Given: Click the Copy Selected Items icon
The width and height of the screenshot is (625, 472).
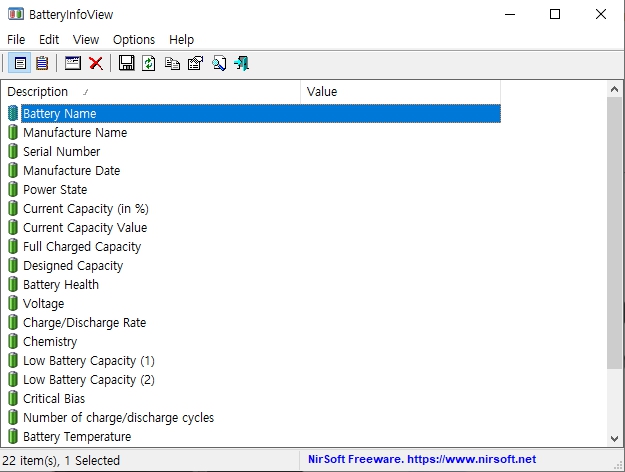Looking at the screenshot, I should click(x=172, y=63).
